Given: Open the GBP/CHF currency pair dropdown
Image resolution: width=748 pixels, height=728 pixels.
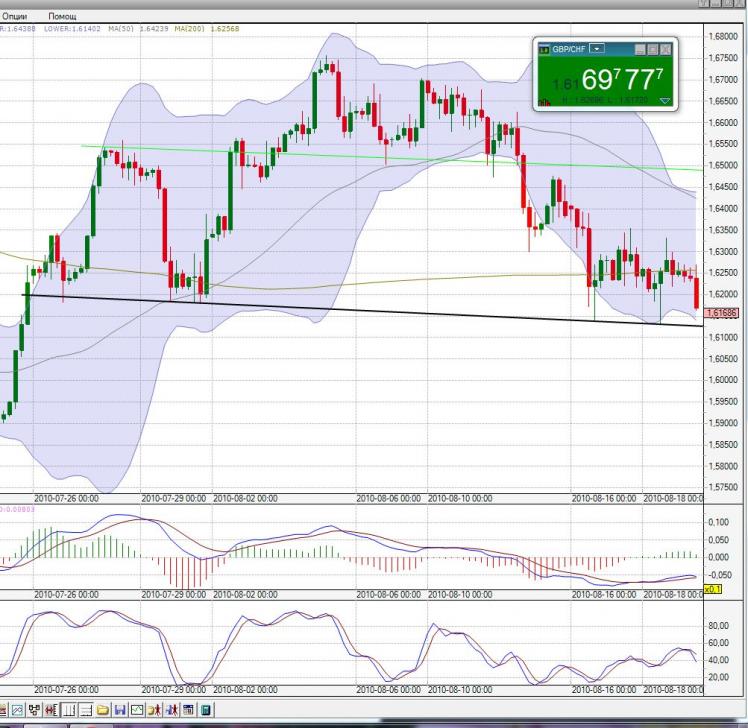Looking at the screenshot, I should coord(597,49).
